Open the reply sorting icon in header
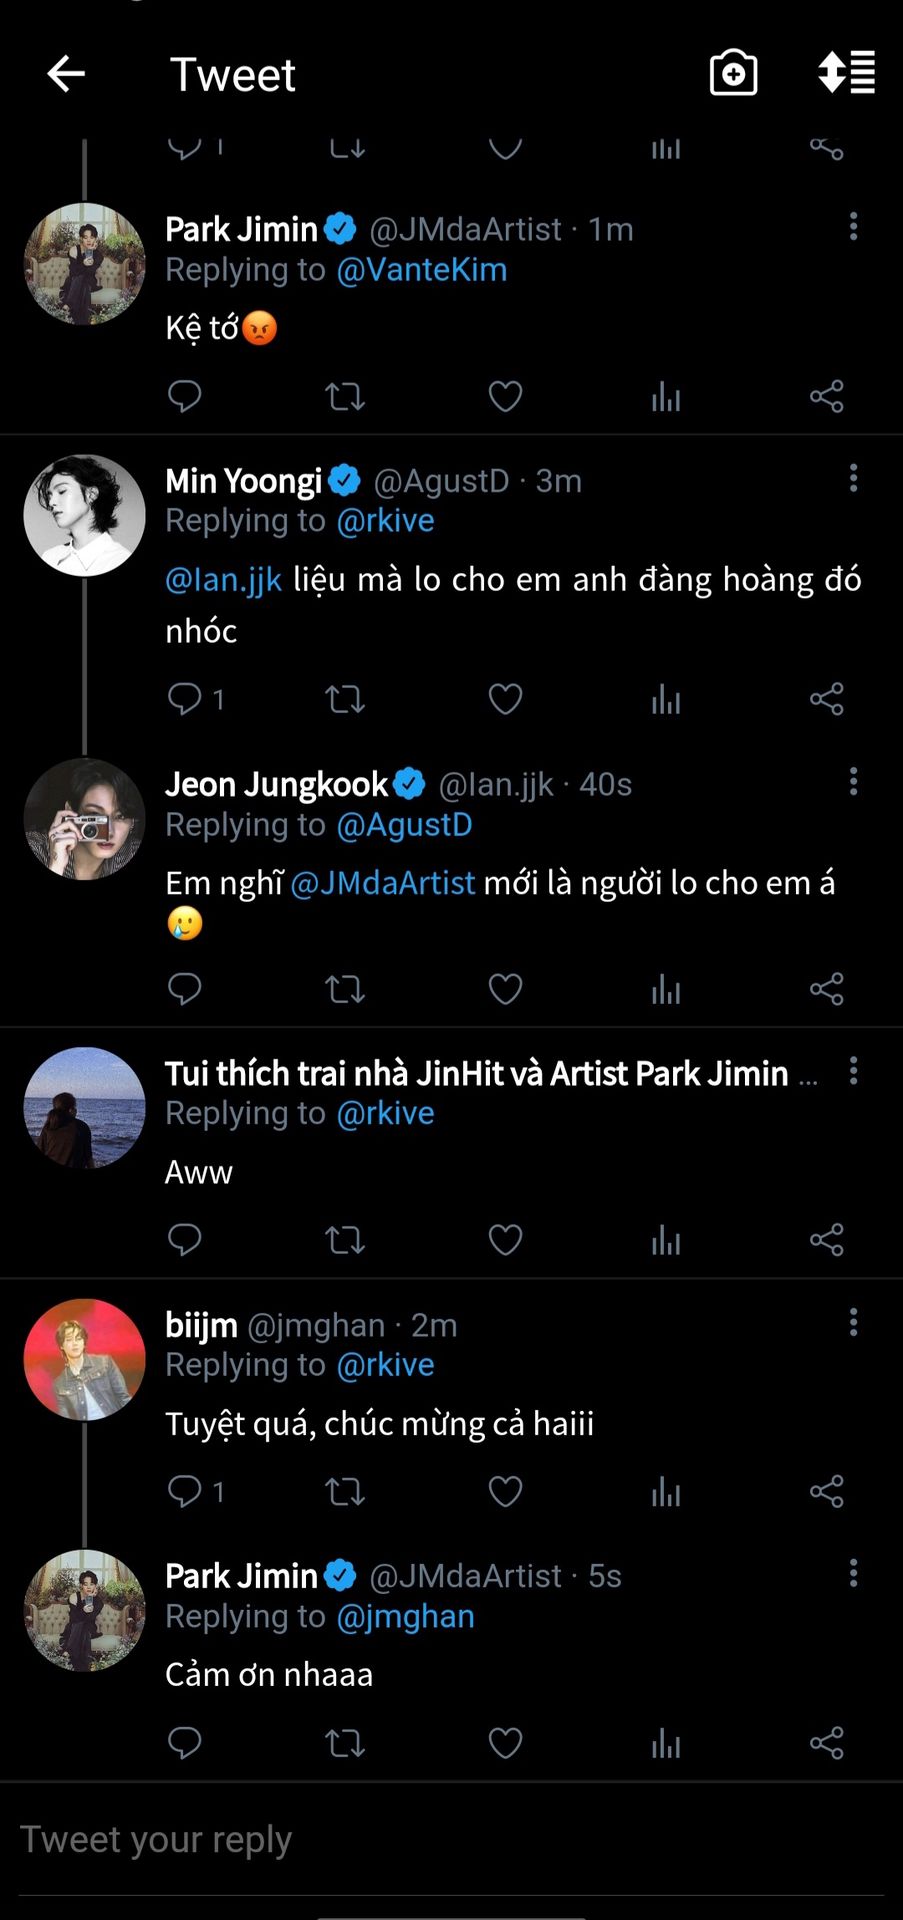 coord(846,74)
